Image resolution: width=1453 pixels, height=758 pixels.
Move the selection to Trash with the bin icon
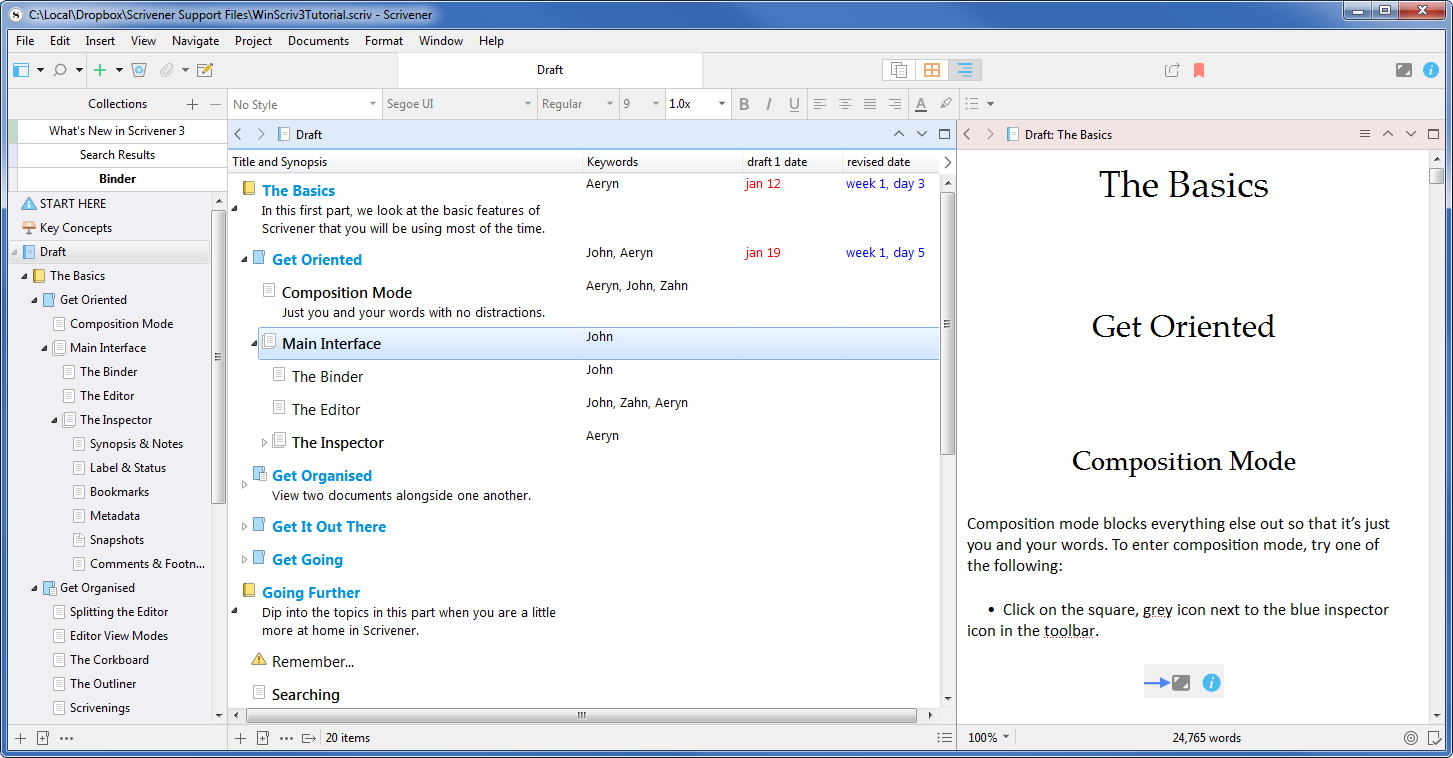pyautogui.click(x=139, y=70)
